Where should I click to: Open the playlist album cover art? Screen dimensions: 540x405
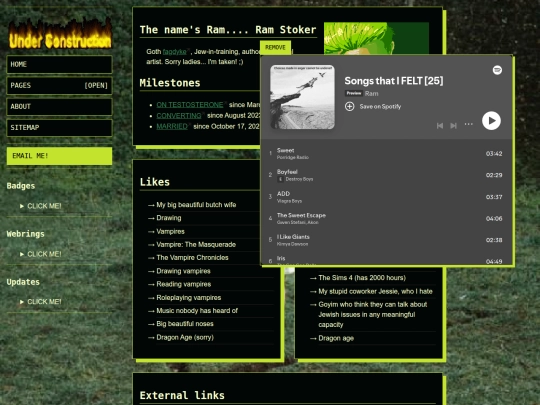[302, 97]
